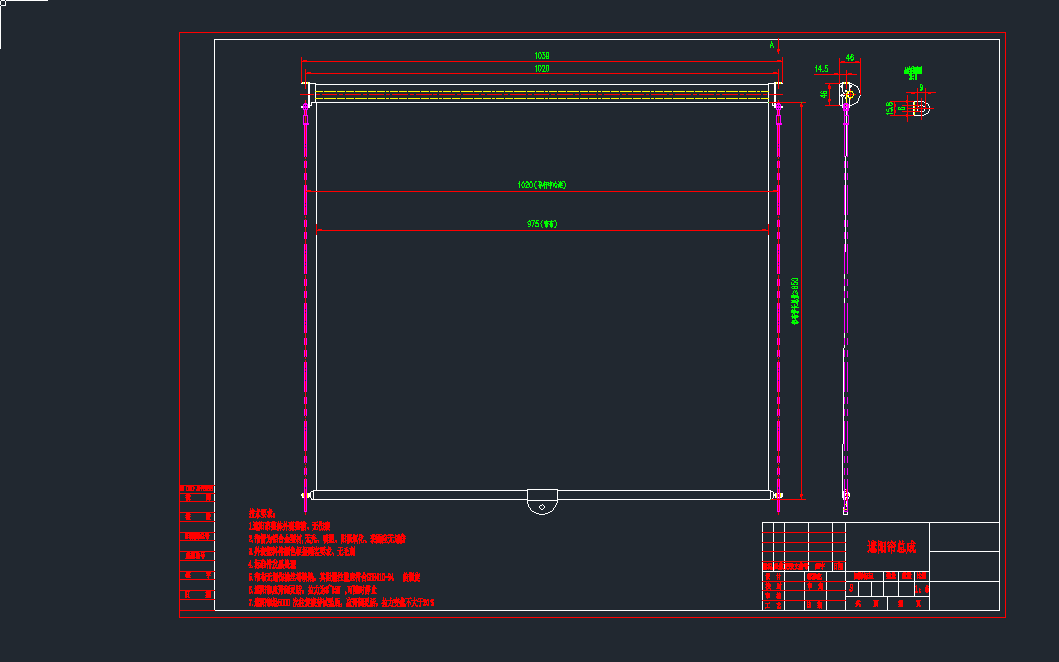Click the red technical requirements heading
Screen dimensions: 1059x662
click(x=261, y=513)
